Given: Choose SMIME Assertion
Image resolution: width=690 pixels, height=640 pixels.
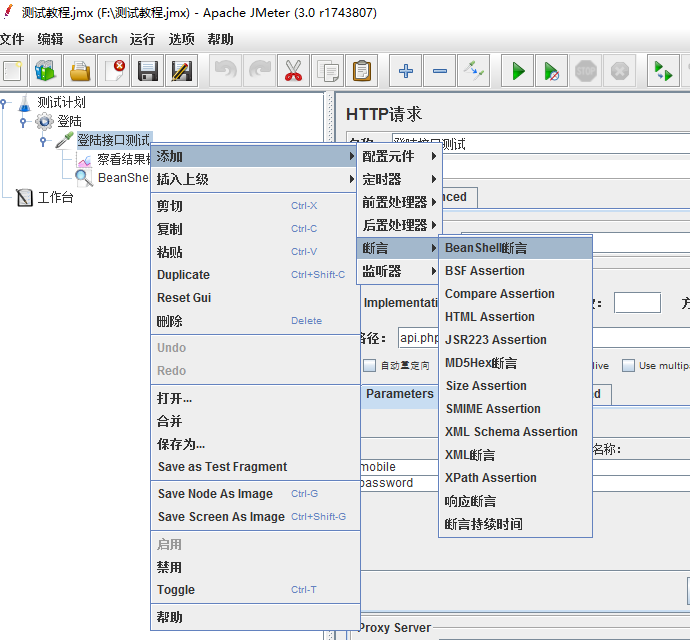Looking at the screenshot, I should (515, 408).
